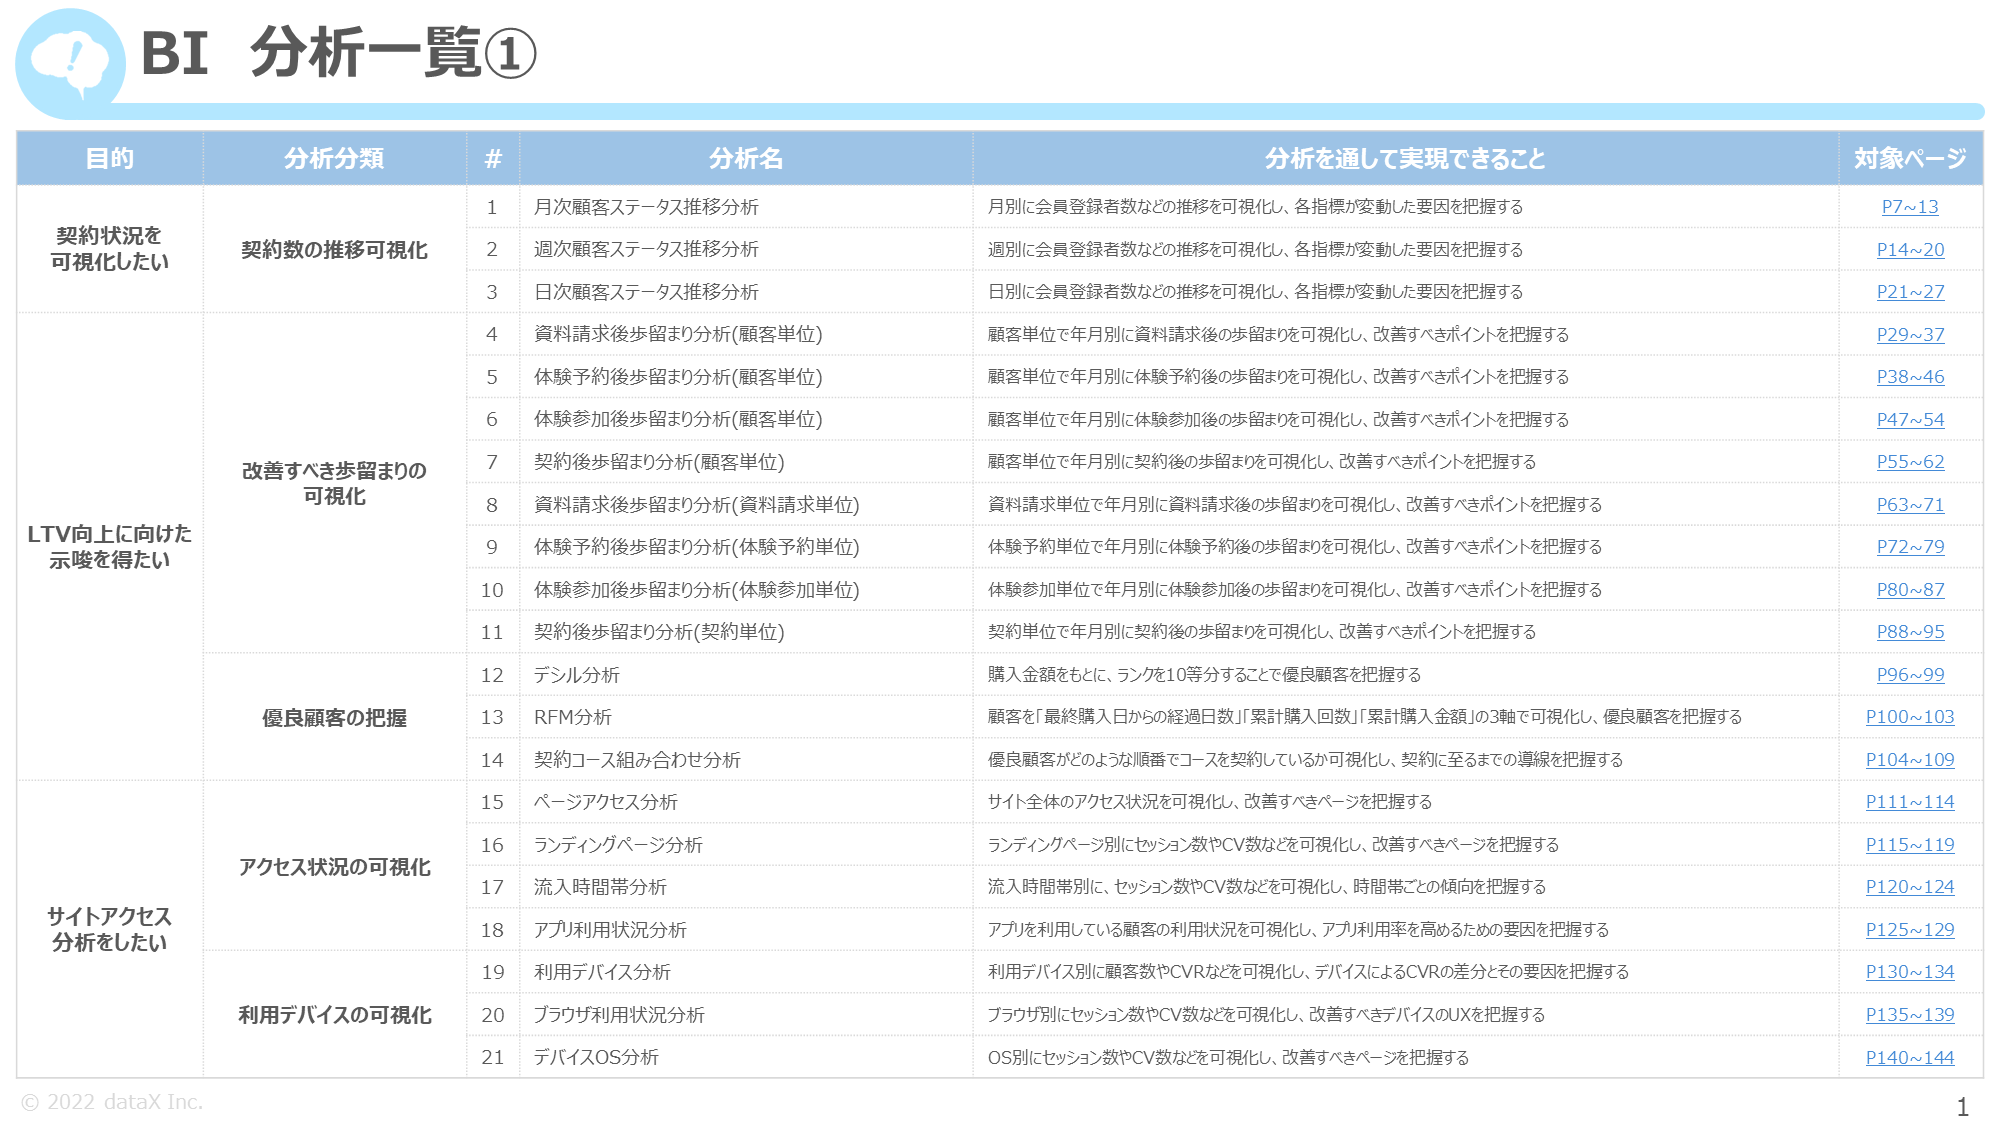Open page link P29~37
Viewport: 2000px width, 1125px height.
pyautogui.click(x=1910, y=335)
